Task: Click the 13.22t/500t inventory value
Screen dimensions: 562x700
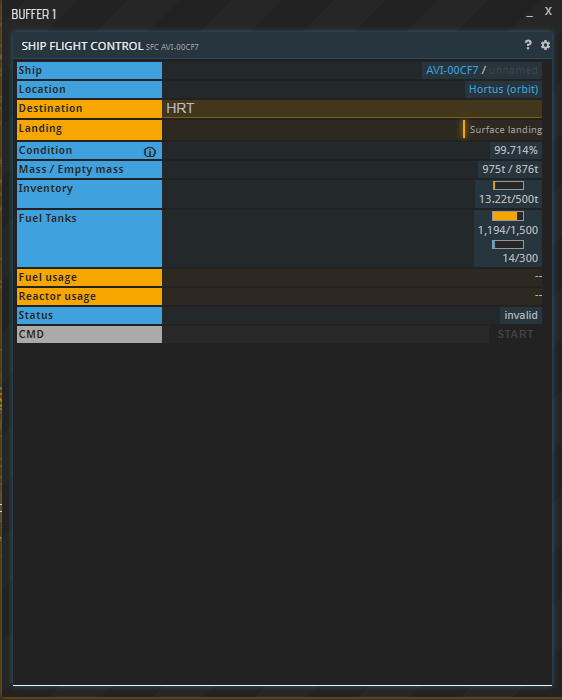Action: 508,199
